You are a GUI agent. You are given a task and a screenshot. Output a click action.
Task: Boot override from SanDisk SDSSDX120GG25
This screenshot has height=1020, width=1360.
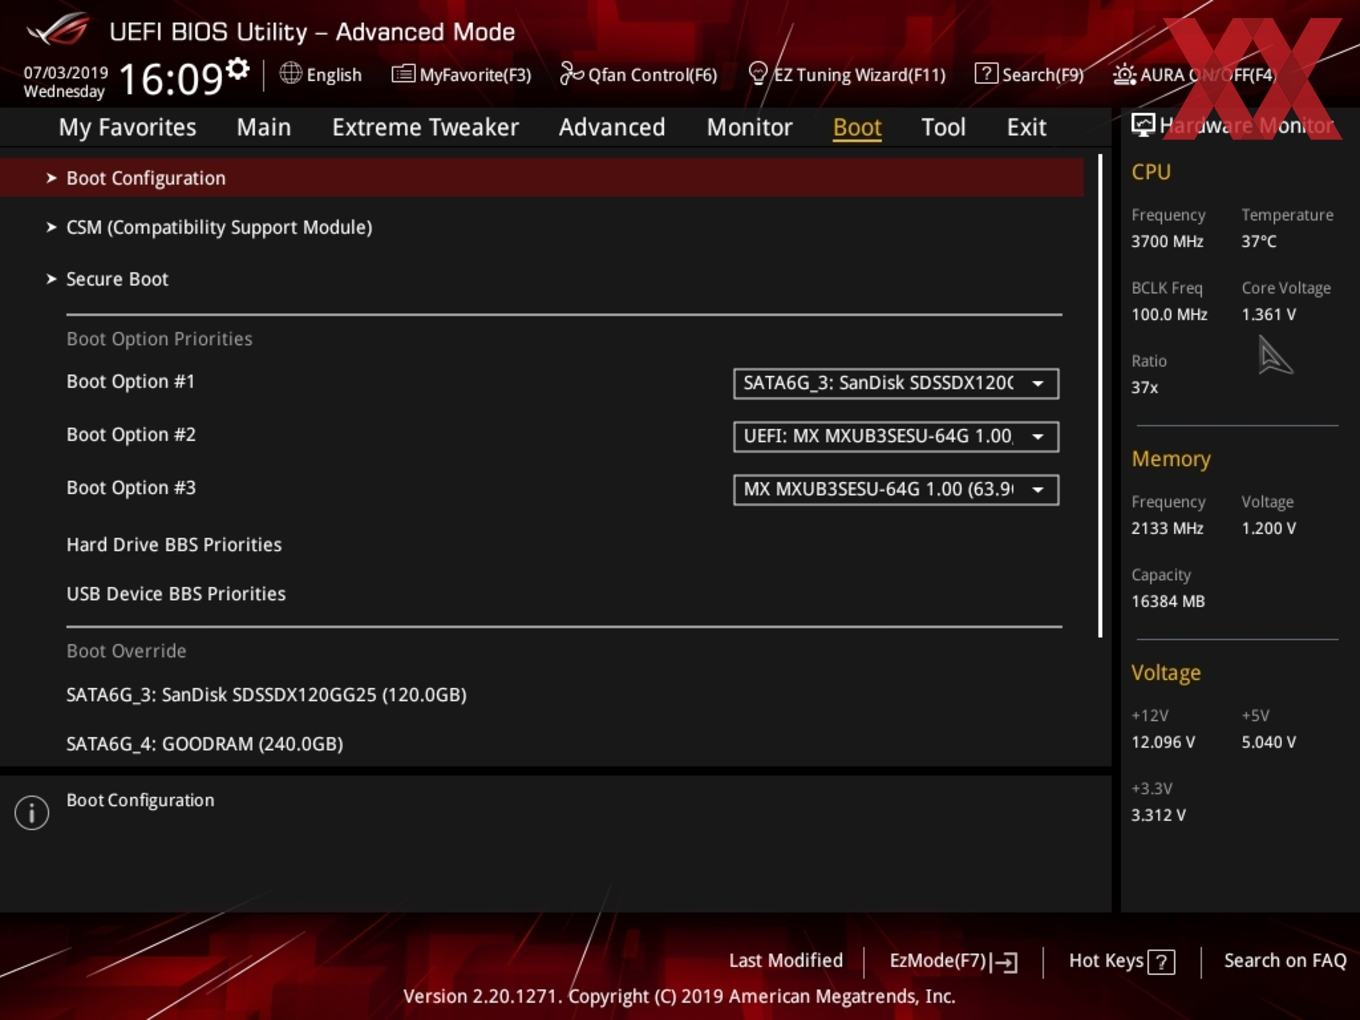[x=266, y=695]
